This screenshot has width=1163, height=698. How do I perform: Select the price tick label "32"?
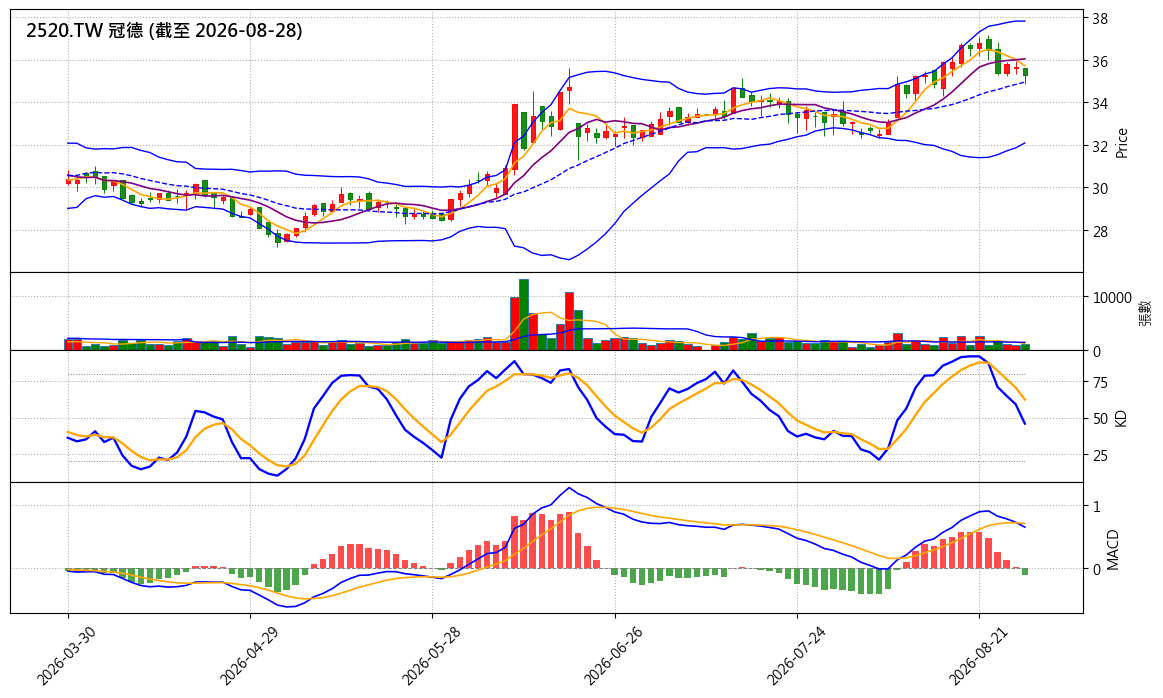[x=1100, y=147]
